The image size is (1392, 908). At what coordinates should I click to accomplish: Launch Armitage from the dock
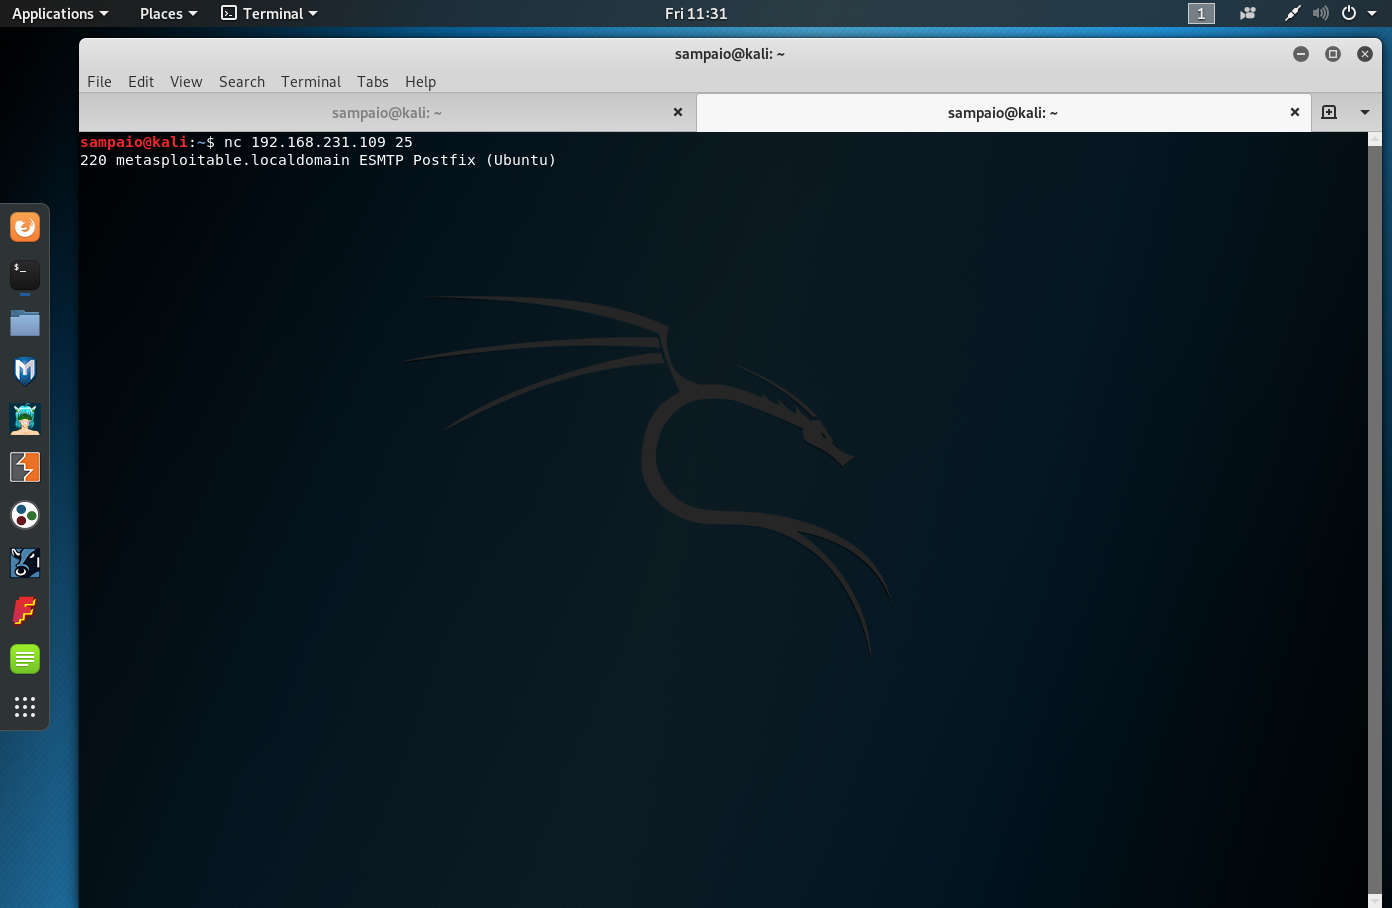point(25,419)
